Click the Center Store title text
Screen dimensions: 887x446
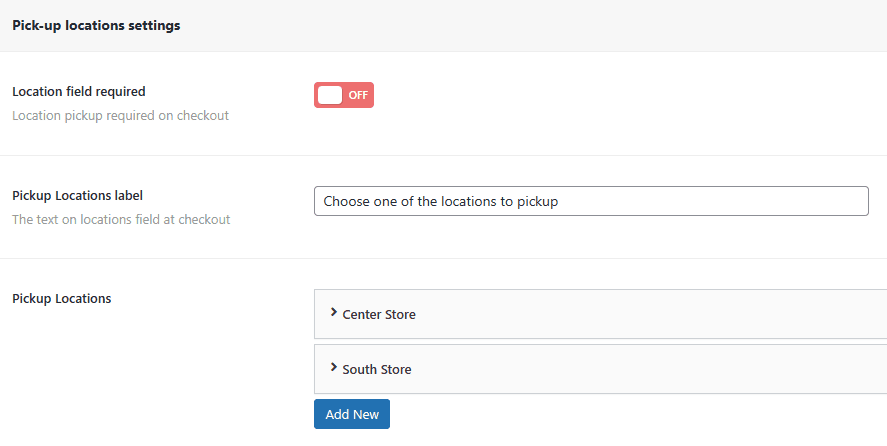(x=379, y=314)
